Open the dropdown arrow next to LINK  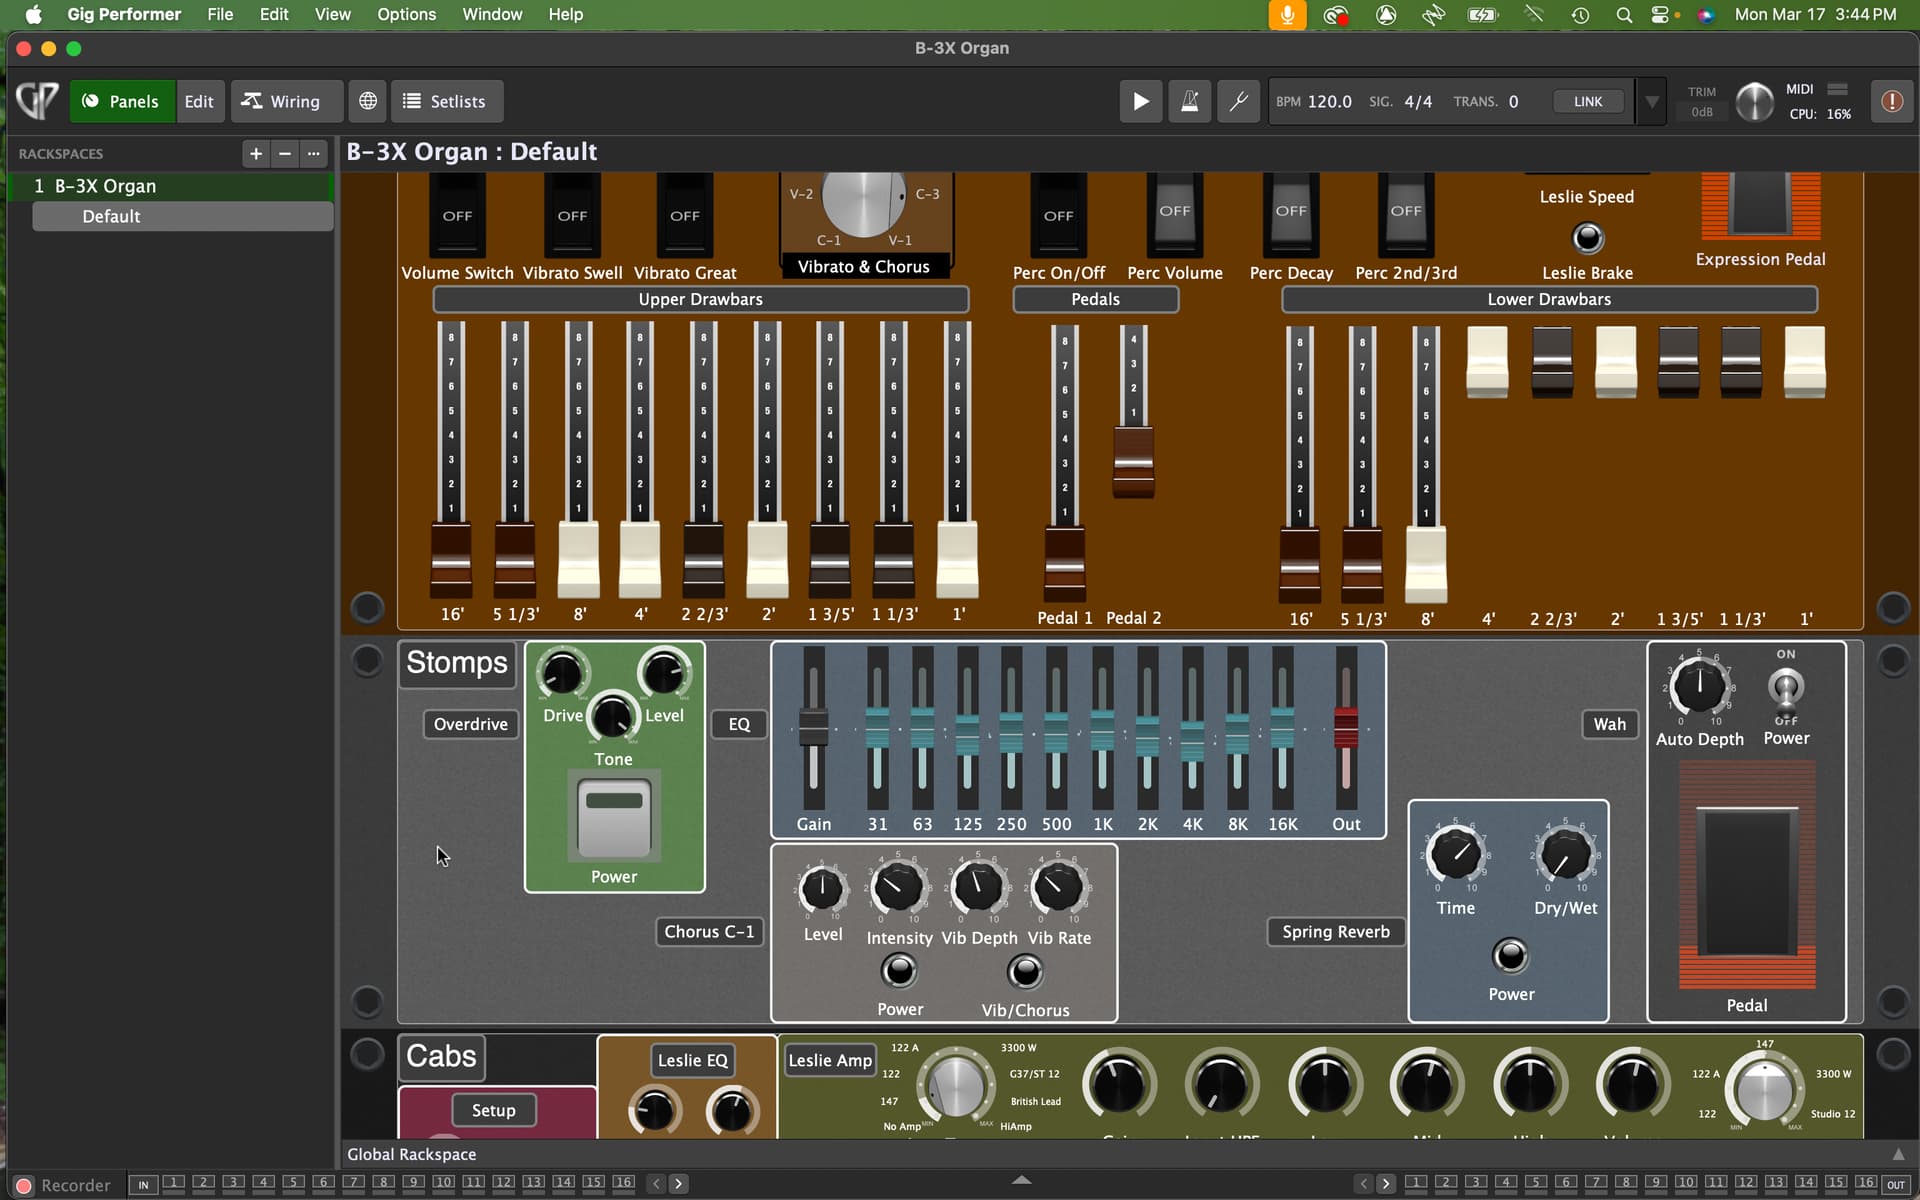(1651, 101)
